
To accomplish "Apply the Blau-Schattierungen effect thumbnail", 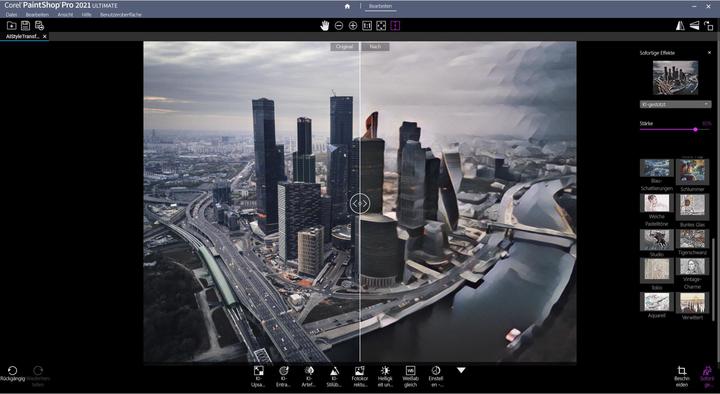I will [657, 168].
